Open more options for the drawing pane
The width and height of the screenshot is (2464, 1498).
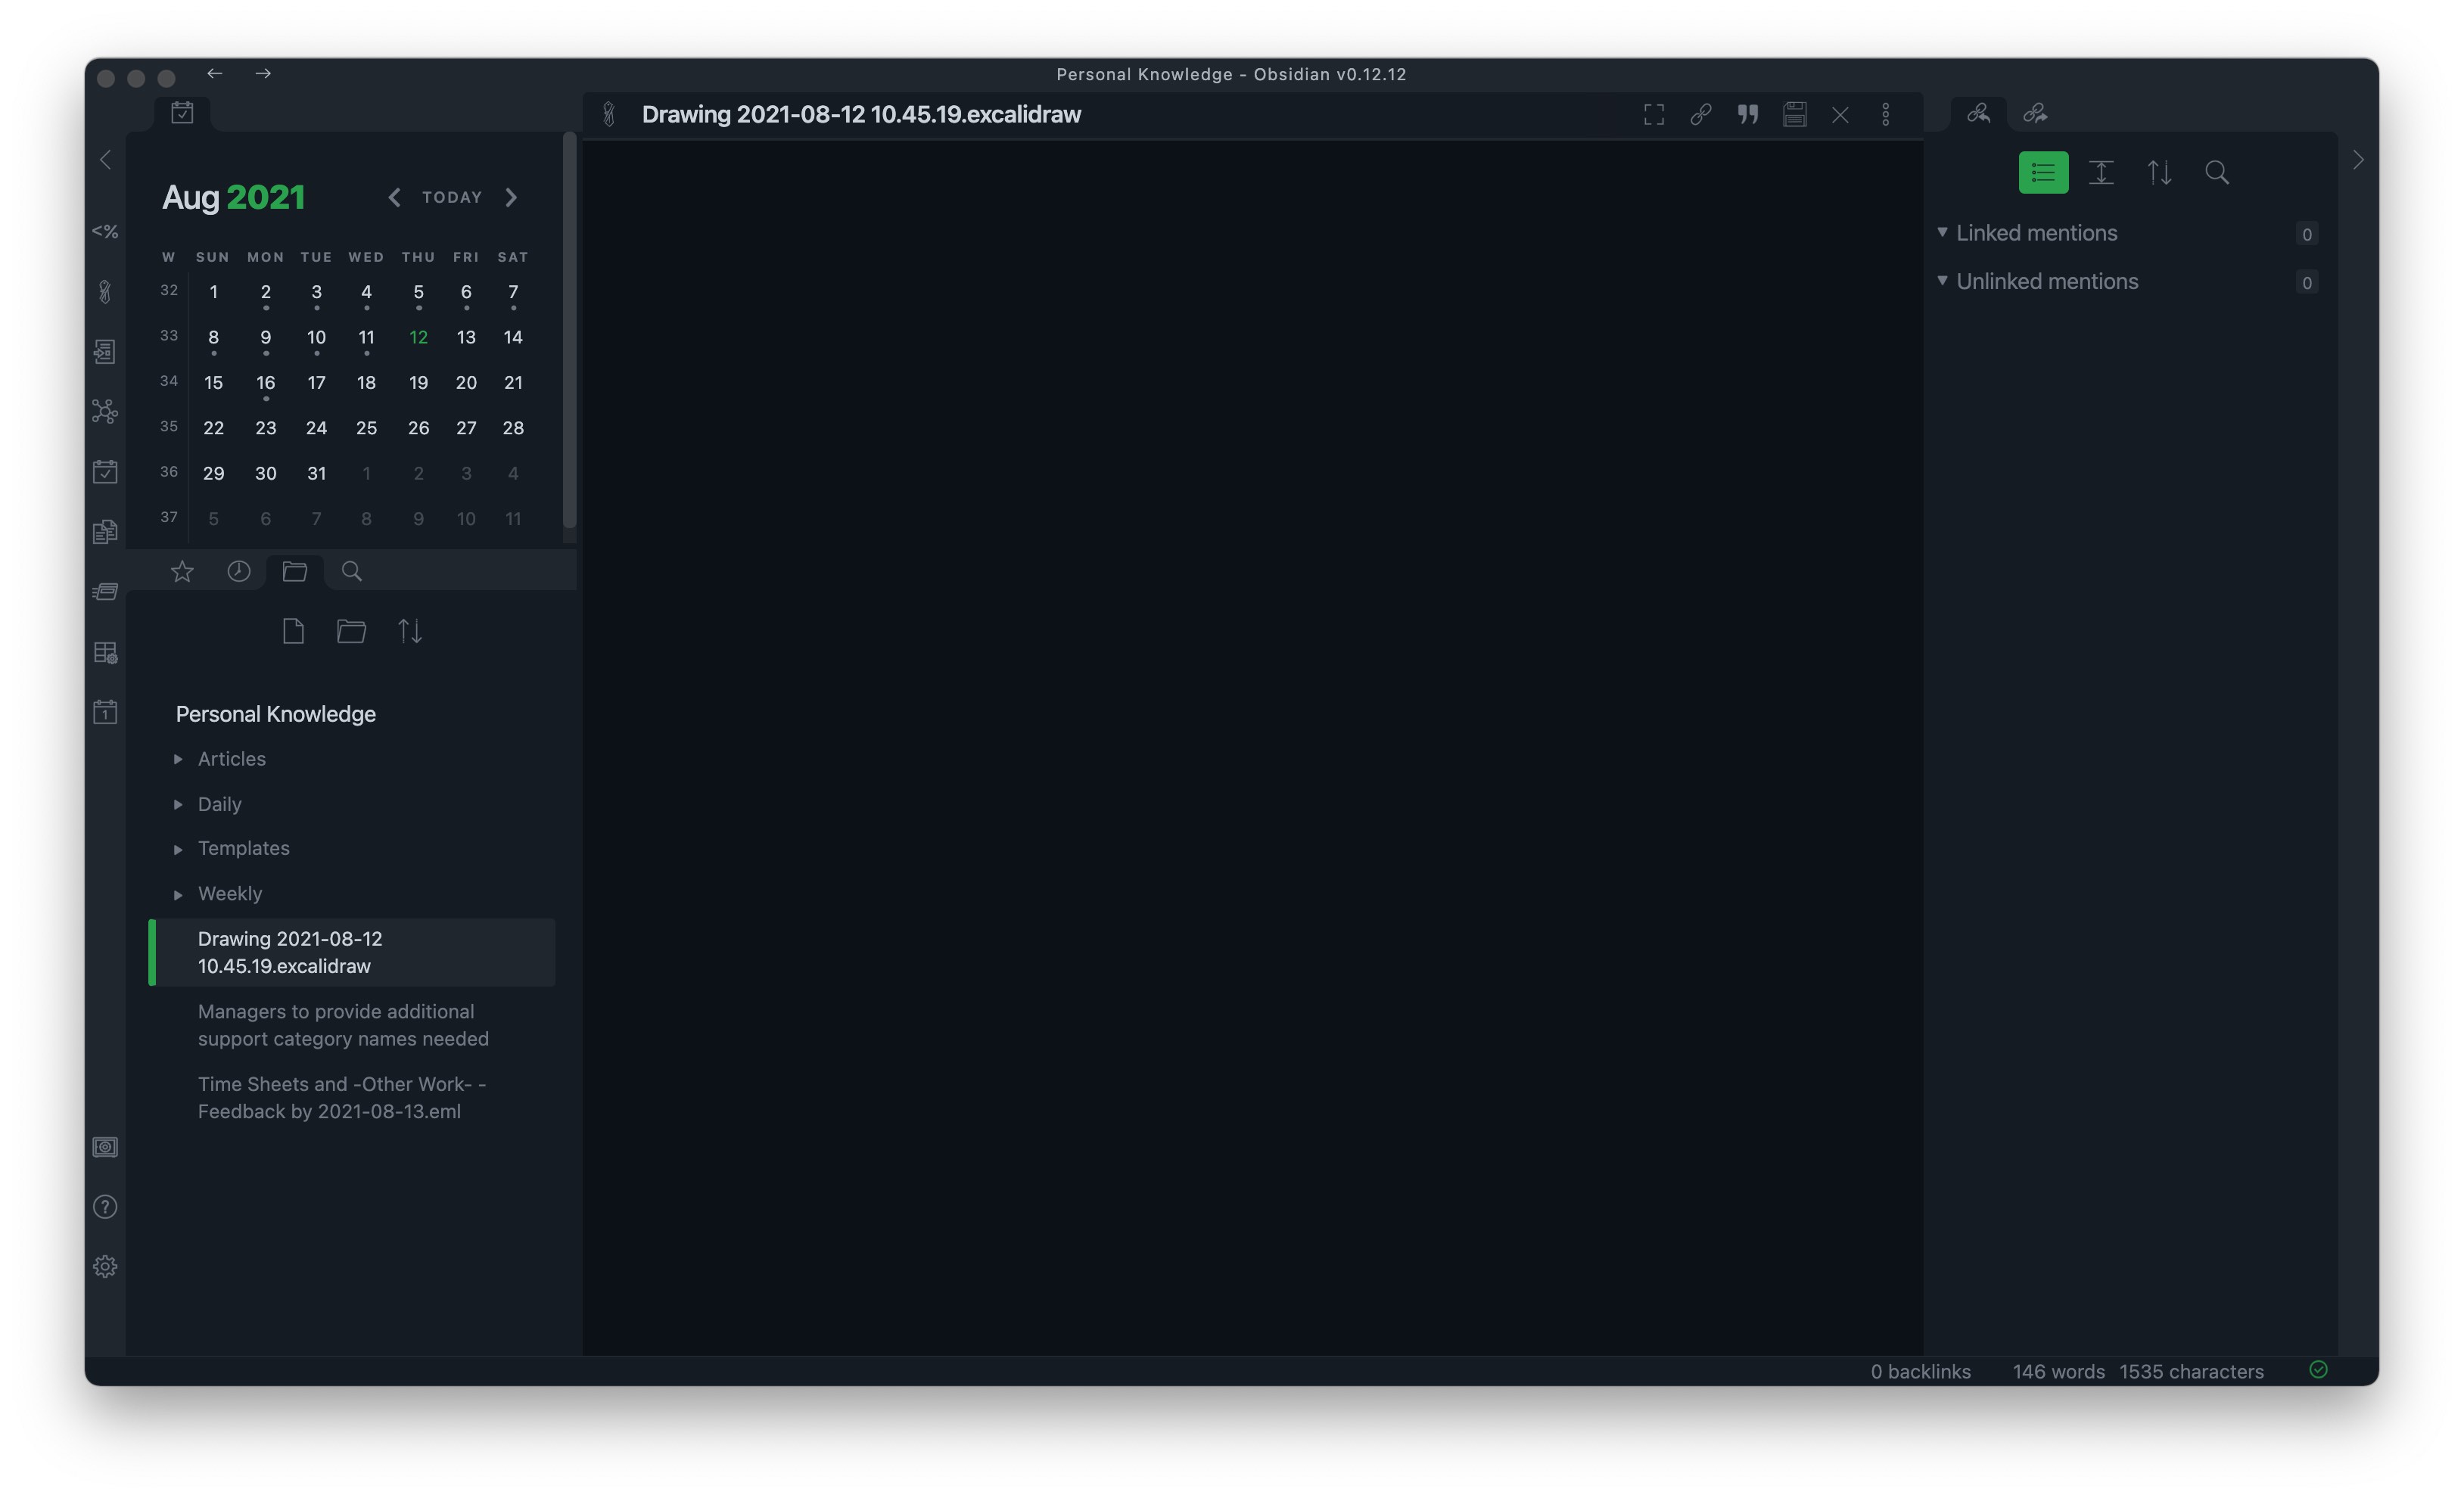coord(1886,114)
